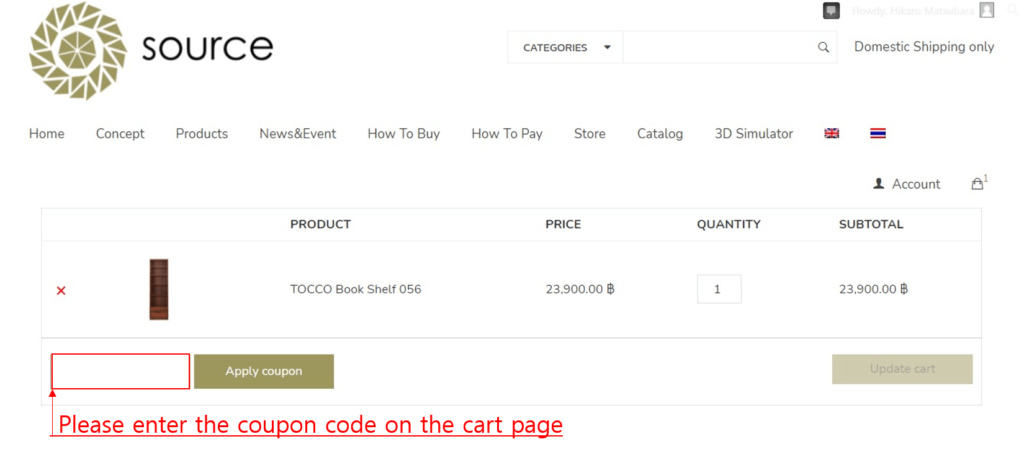Viewport: 1024px width, 452px height.
Task: Remove TOCCO Book Shelf with red X
Action: (61, 290)
